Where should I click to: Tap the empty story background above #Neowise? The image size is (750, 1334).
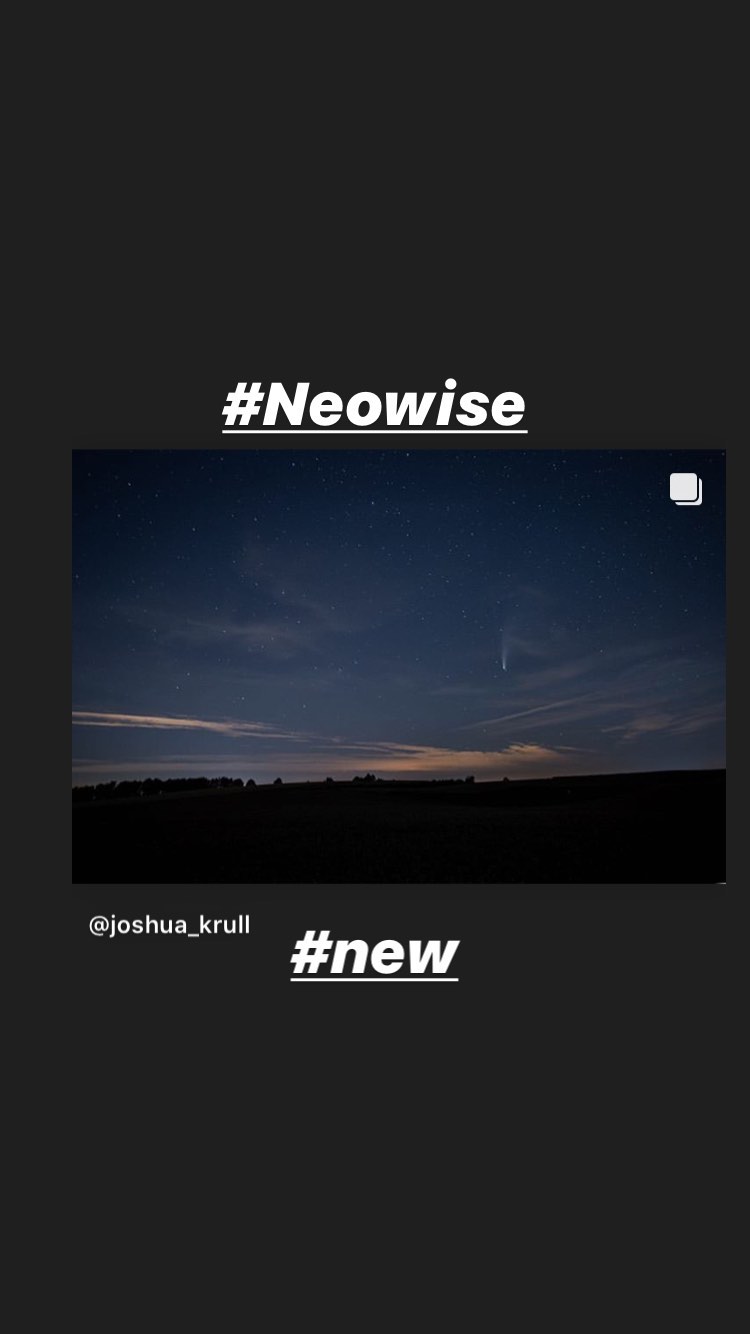coord(375,180)
